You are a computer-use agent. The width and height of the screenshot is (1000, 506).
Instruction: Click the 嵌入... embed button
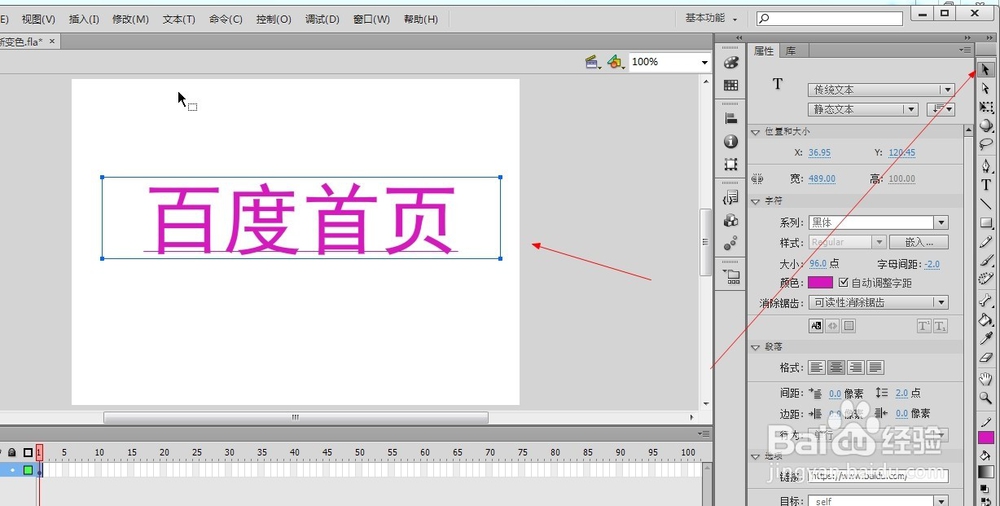point(919,242)
